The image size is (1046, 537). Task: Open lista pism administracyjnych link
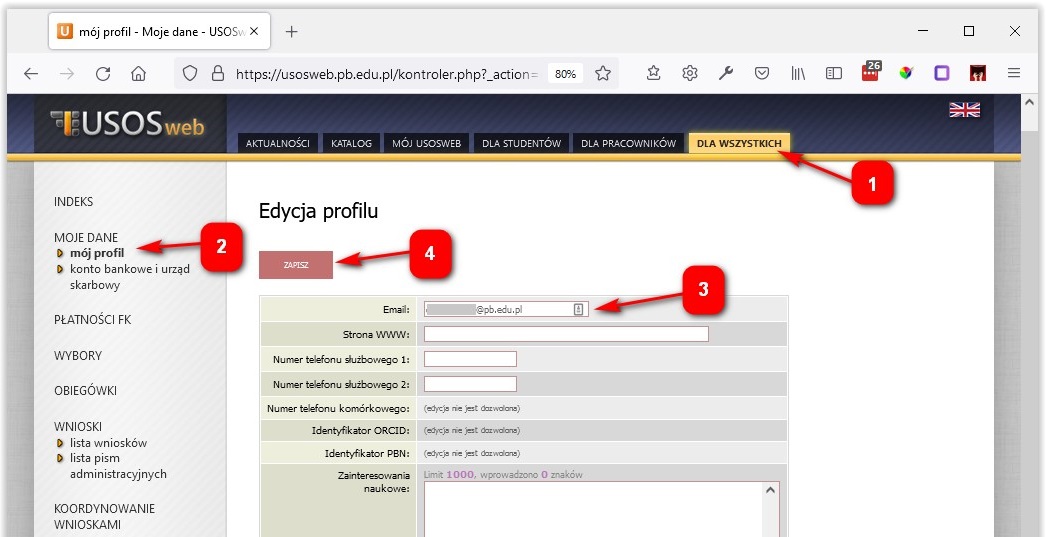(118, 466)
